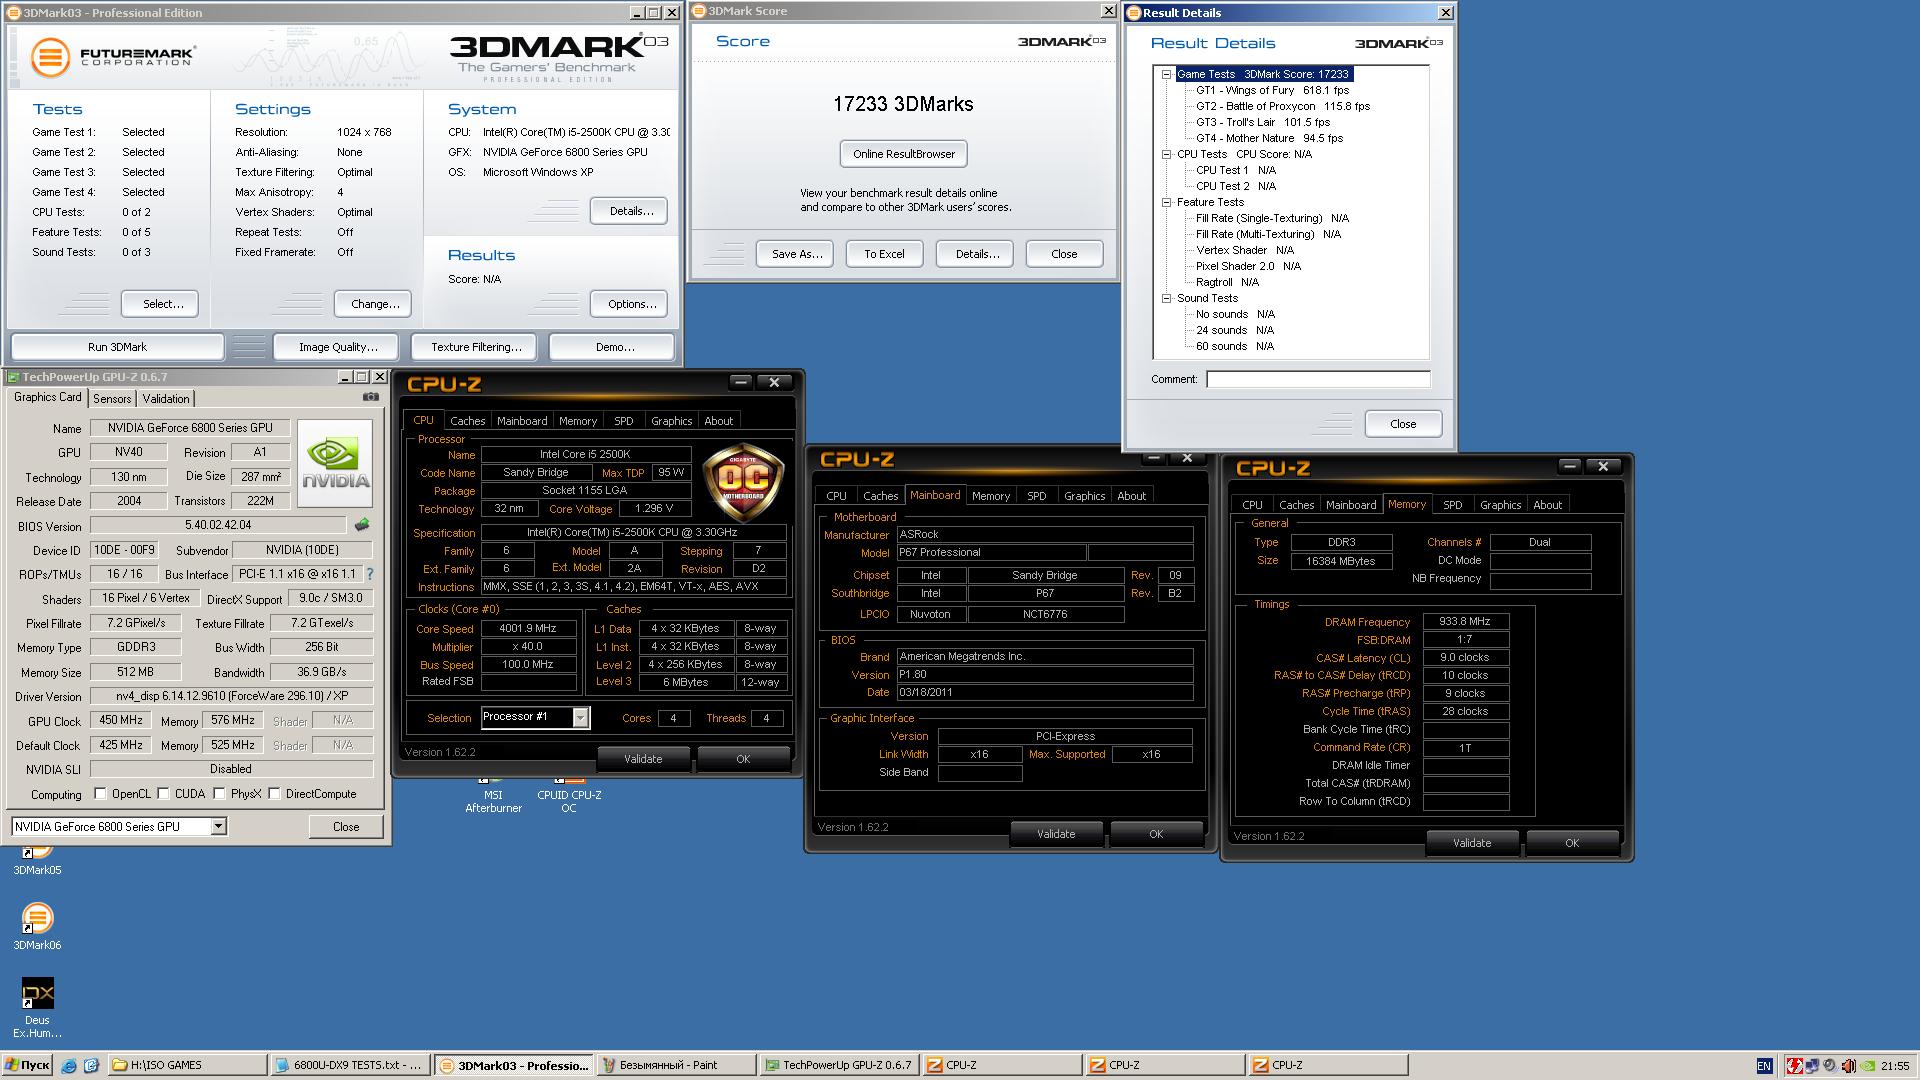Click the Comment input field

(x=1318, y=379)
